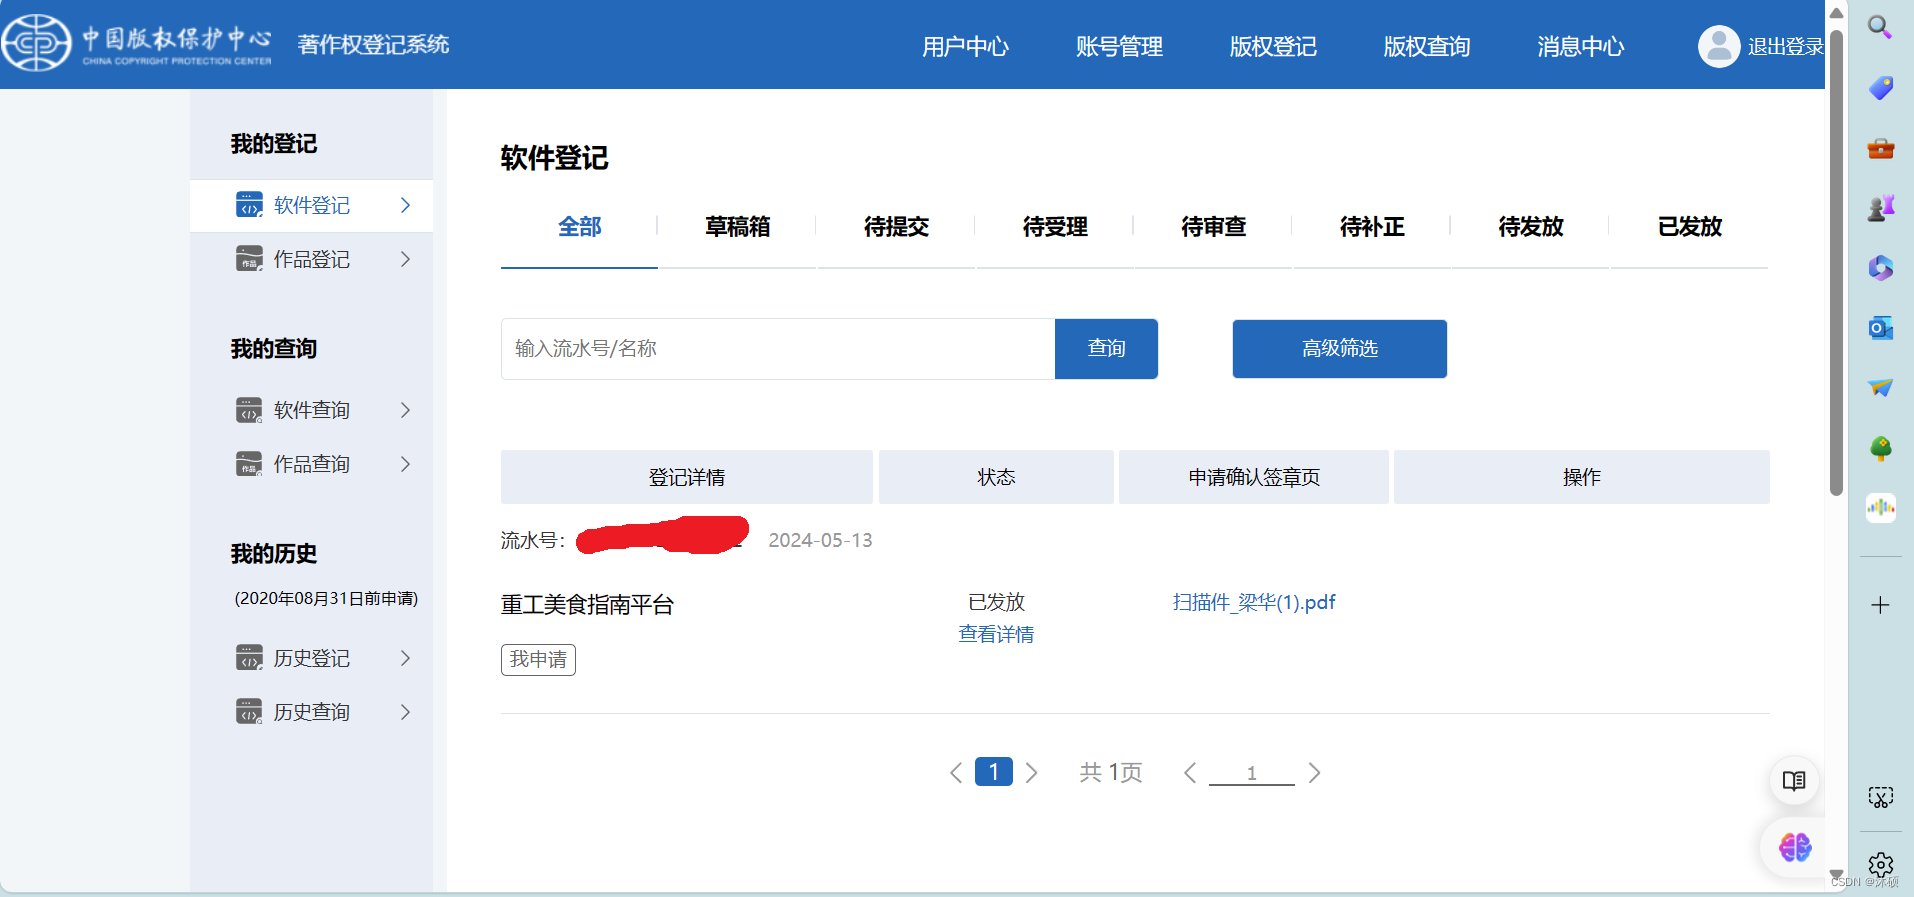This screenshot has height=897, width=1914.
Task: Click the user avatar icon
Action: (1719, 46)
